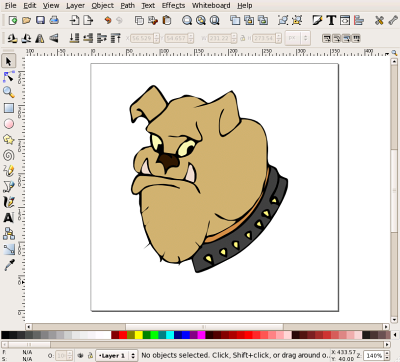This screenshot has width=400, height=362.
Task: Select the Gradient tool
Action: tap(9, 249)
